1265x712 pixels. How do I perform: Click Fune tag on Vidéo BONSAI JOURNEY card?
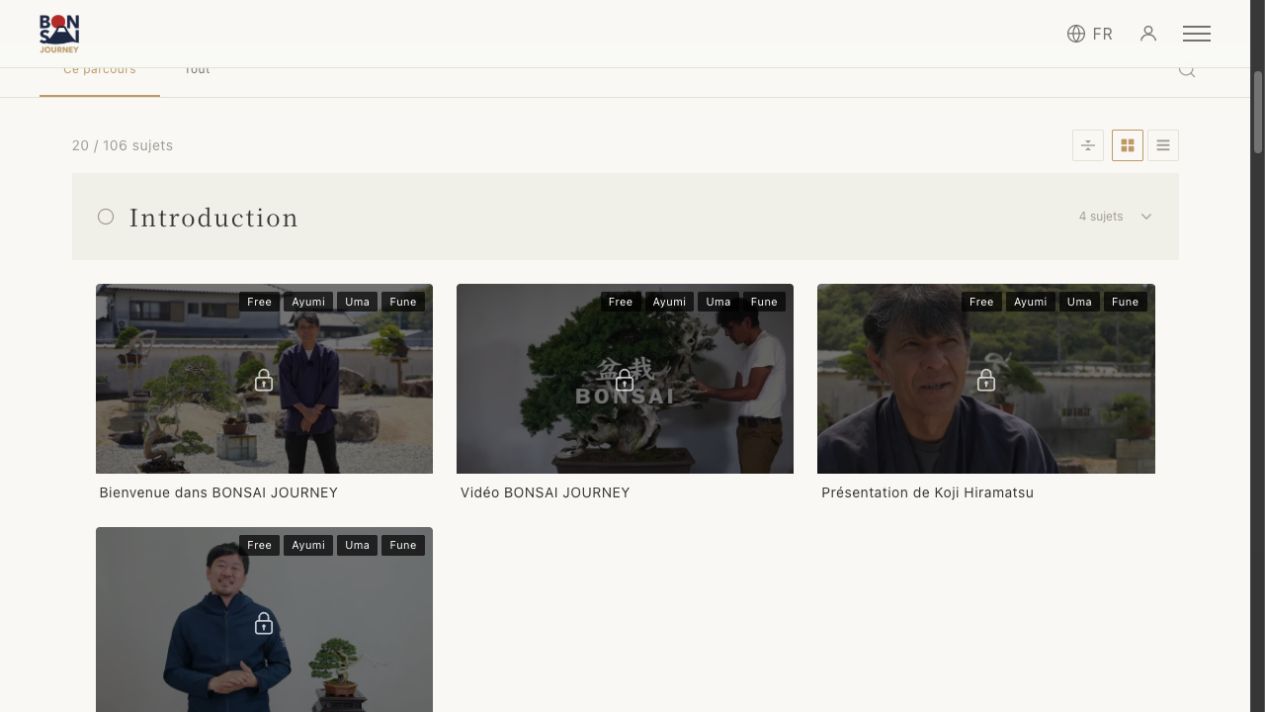pos(764,302)
